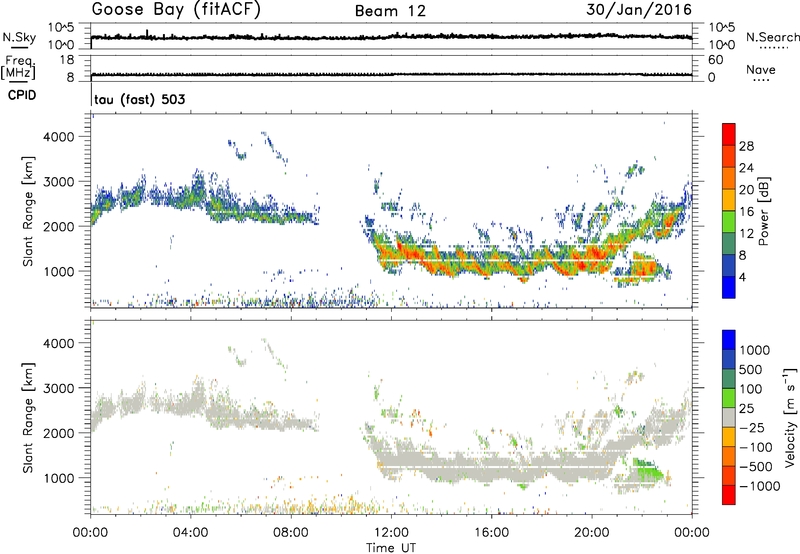800x554 pixels.
Task: Click the Time UT axis label
Action: (x=391, y=548)
